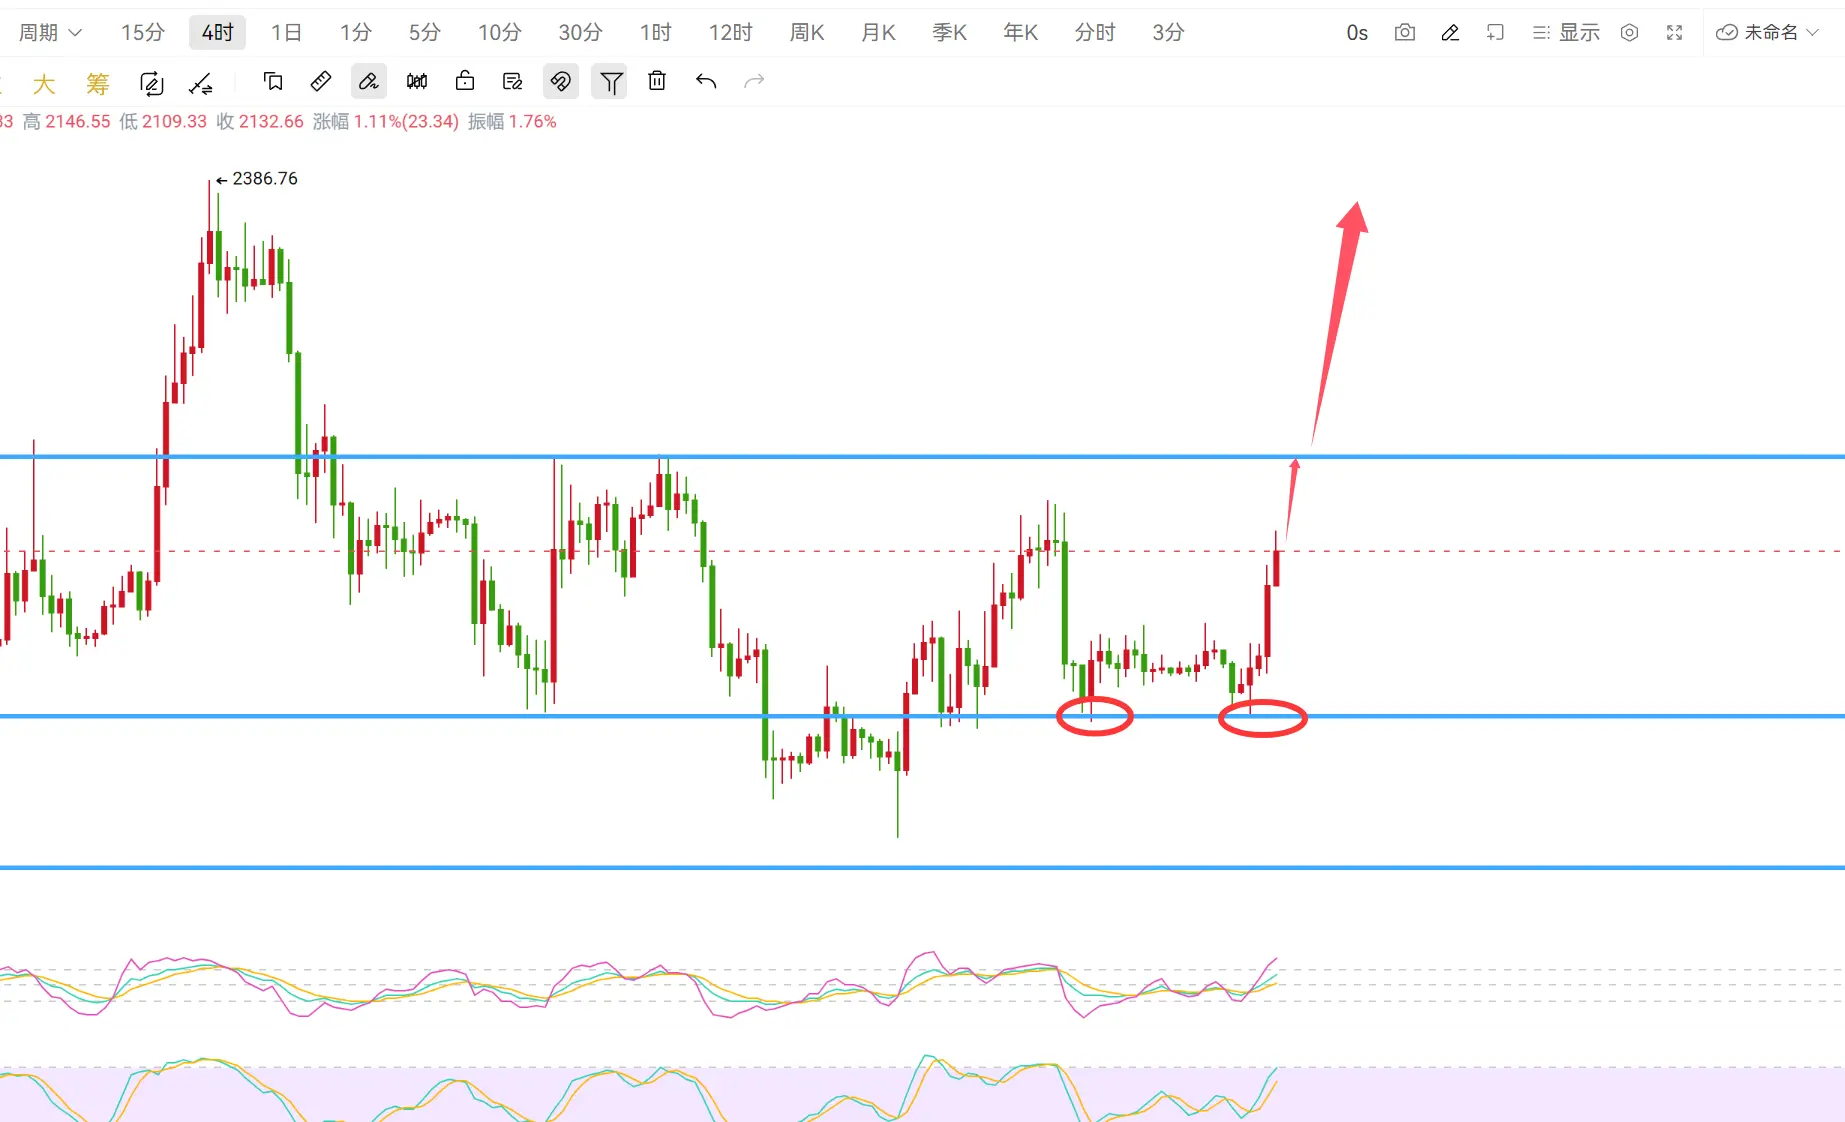
Task: Switch to 季K quarterly candles
Action: click(x=949, y=33)
